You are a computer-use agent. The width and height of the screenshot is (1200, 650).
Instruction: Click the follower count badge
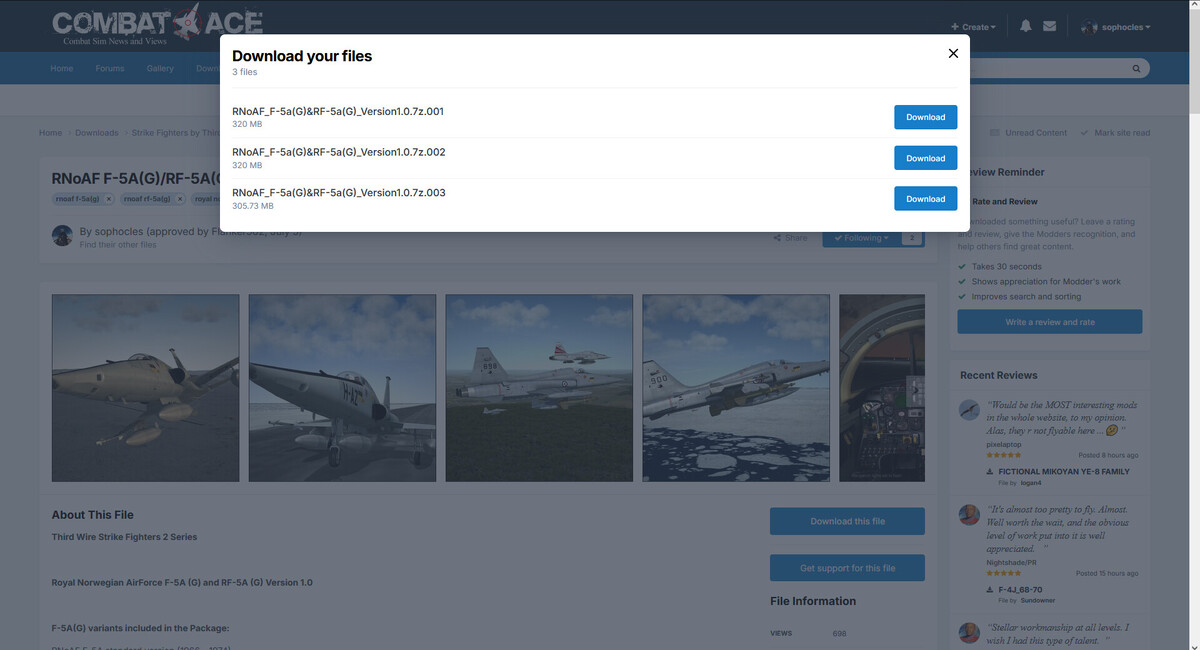click(x=912, y=238)
